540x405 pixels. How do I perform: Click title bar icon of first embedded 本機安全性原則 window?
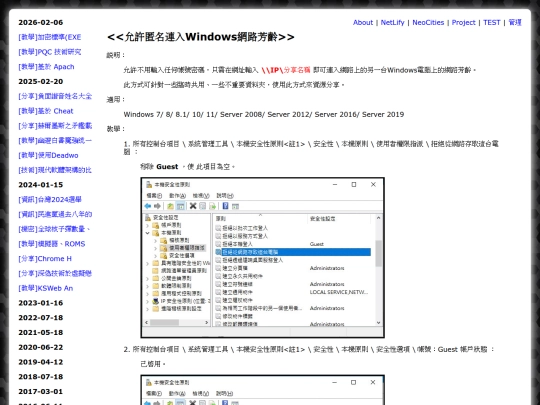149,185
